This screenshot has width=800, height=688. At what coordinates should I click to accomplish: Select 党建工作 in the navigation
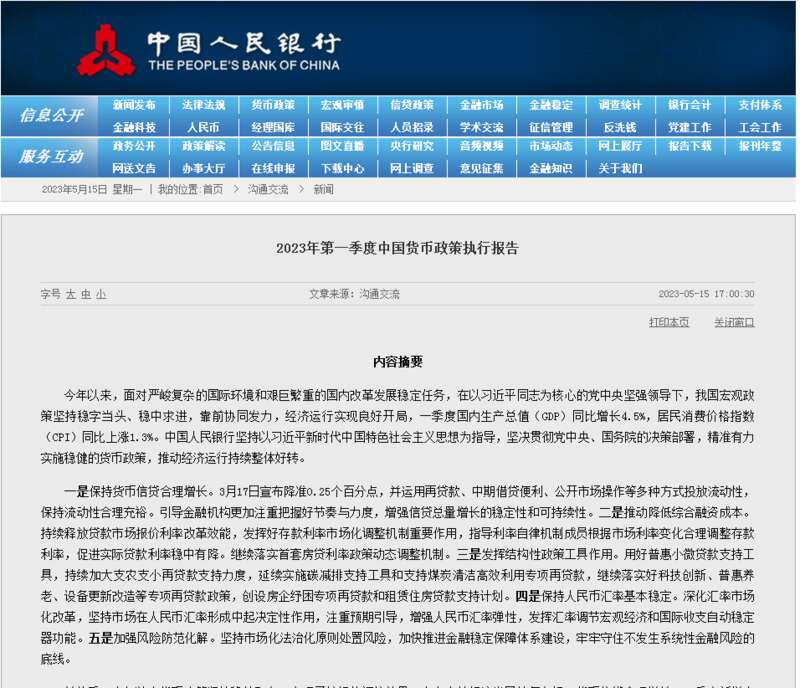click(x=689, y=127)
